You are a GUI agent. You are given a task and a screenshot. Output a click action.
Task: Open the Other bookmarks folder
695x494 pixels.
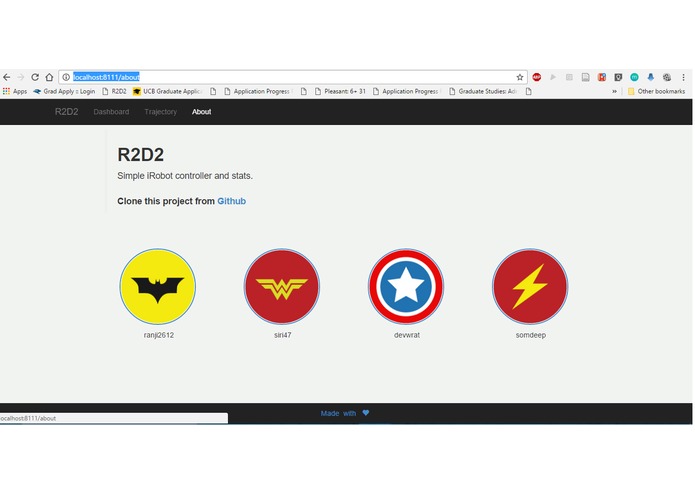pos(656,91)
